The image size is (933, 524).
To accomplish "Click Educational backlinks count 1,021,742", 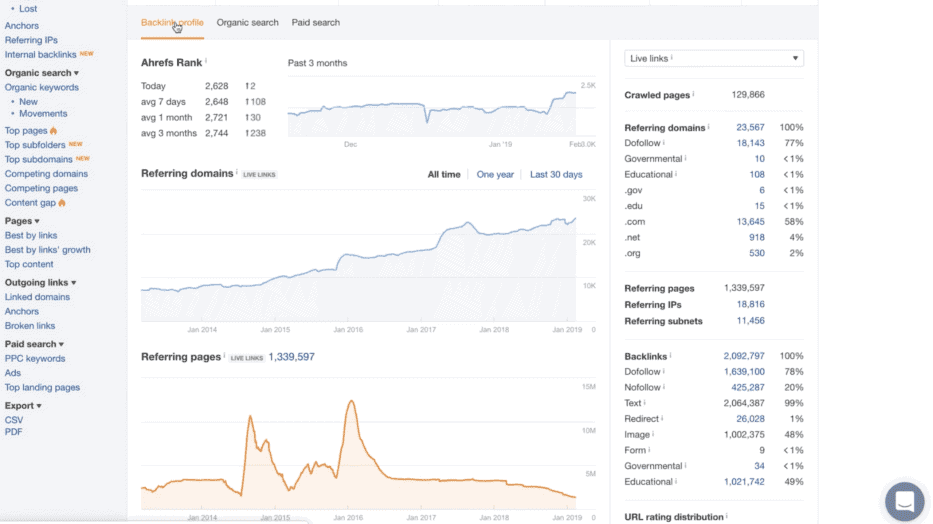I will 744,482.
